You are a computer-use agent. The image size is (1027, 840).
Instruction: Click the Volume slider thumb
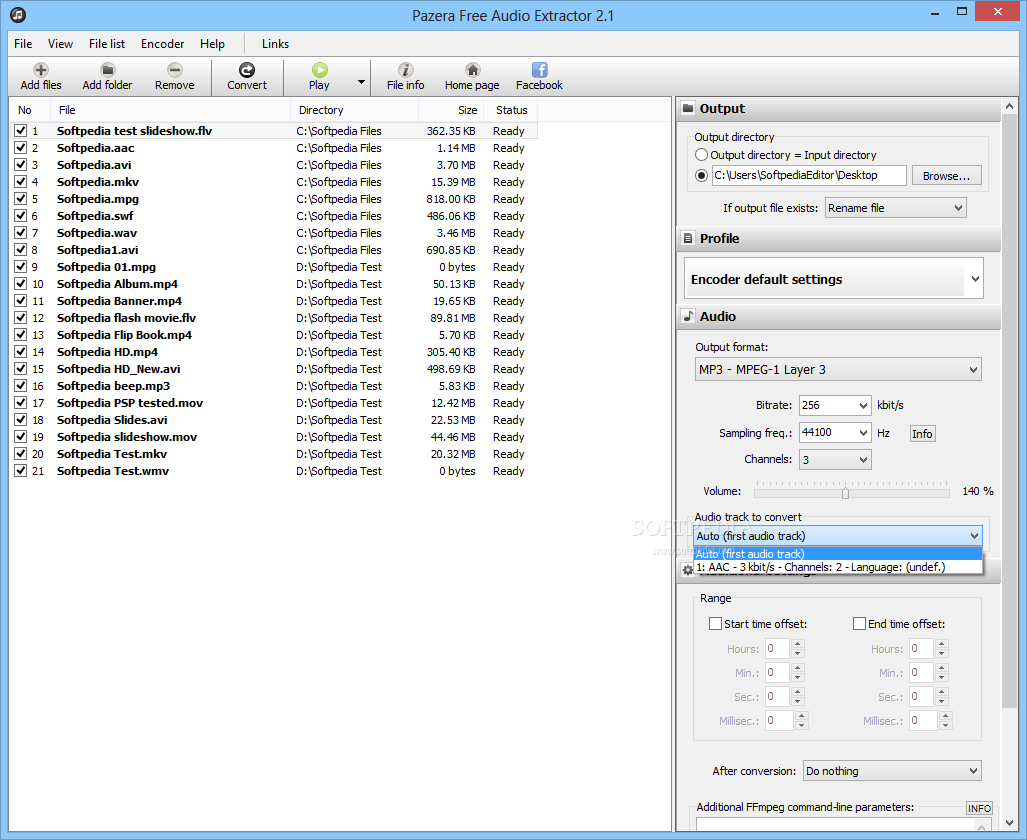pyautogui.click(x=846, y=492)
